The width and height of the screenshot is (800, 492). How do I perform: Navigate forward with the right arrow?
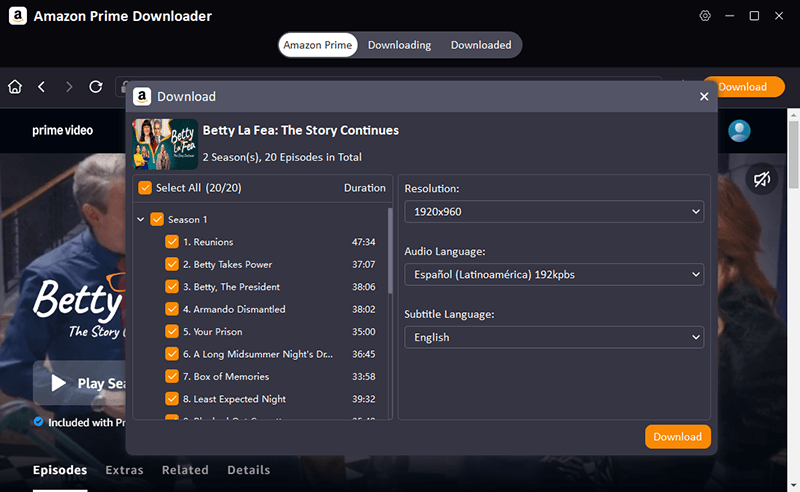pos(69,87)
